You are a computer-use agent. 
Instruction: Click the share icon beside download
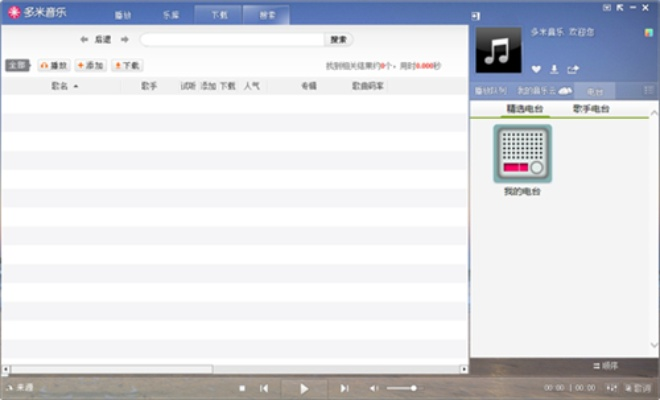pyautogui.click(x=573, y=69)
